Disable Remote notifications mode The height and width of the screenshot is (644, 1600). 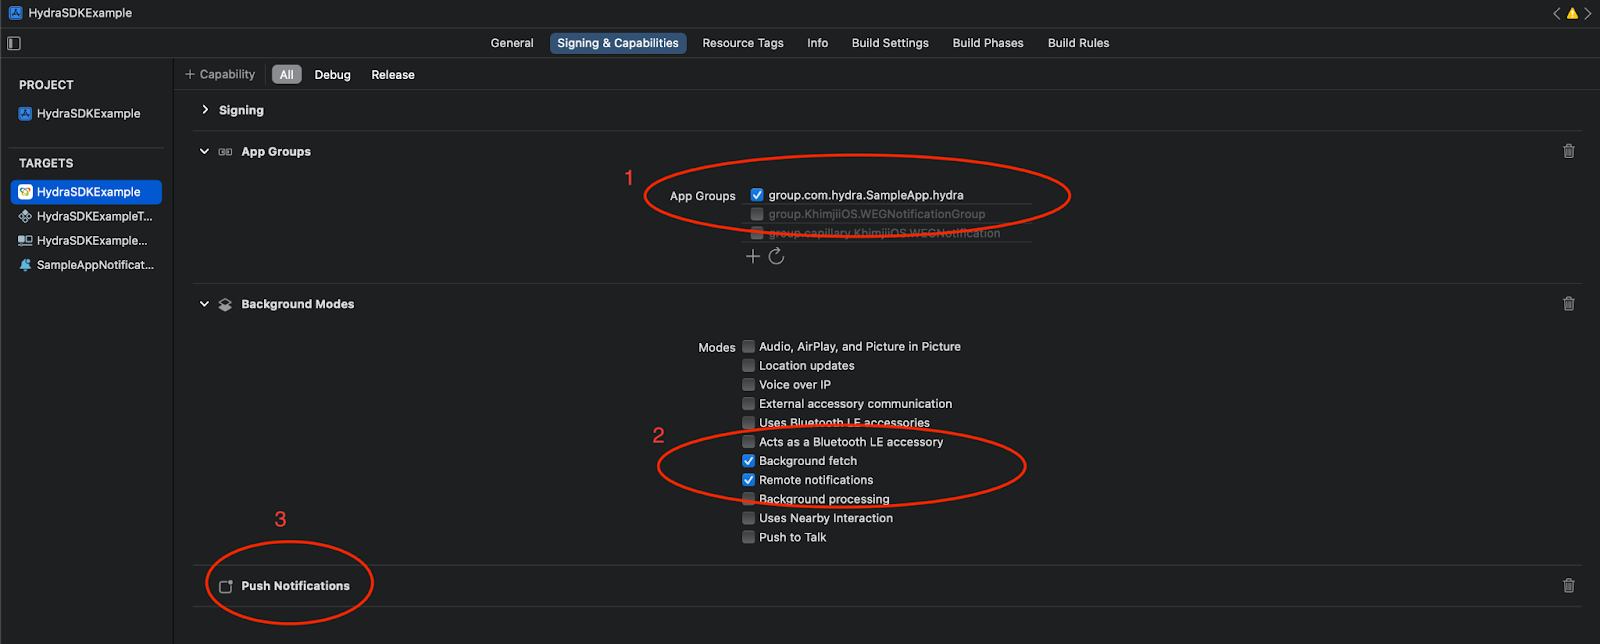[748, 480]
